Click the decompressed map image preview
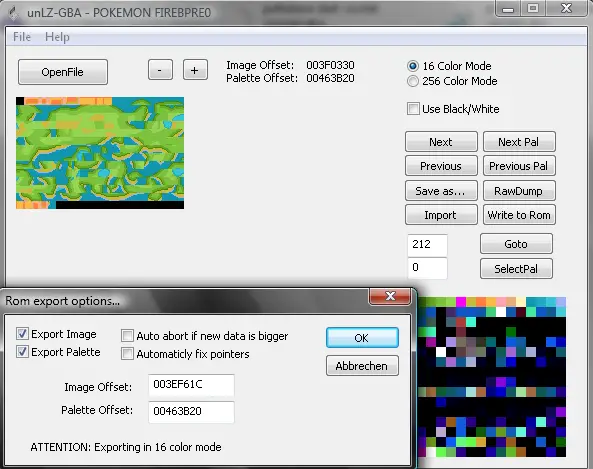Screen dimensions: 593x469 coord(100,153)
